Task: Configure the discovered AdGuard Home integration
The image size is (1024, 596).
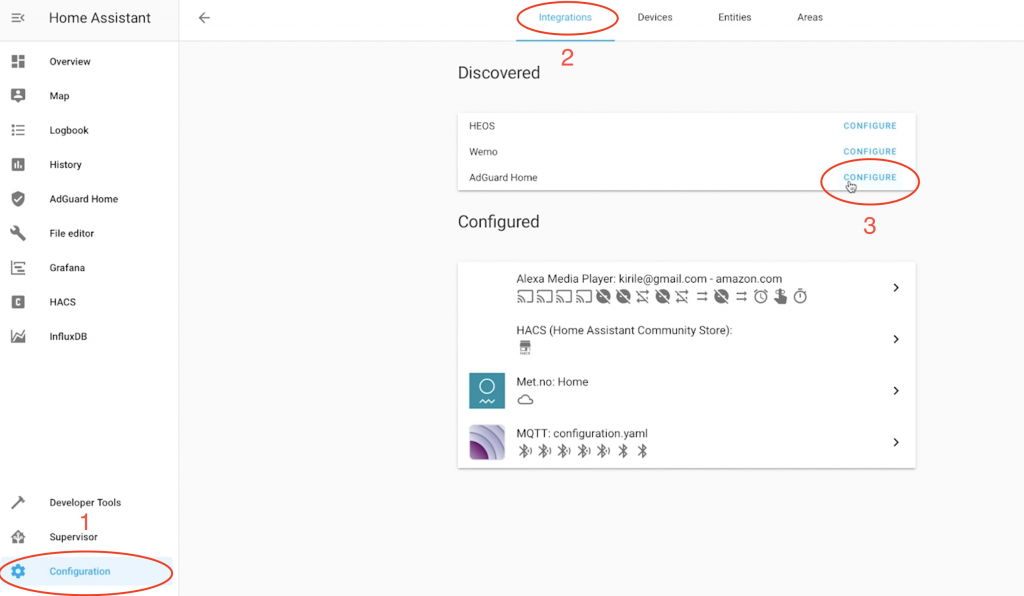Action: point(870,177)
